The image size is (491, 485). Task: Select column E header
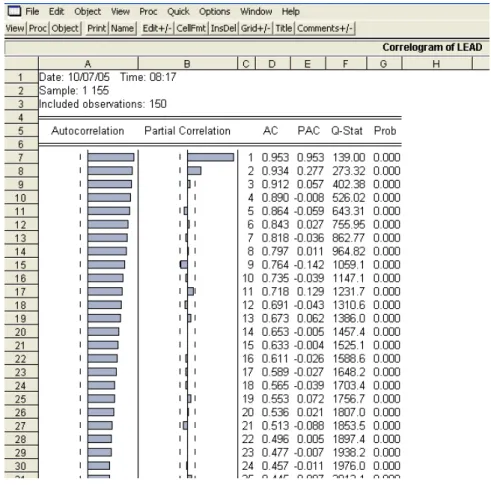tap(307, 64)
